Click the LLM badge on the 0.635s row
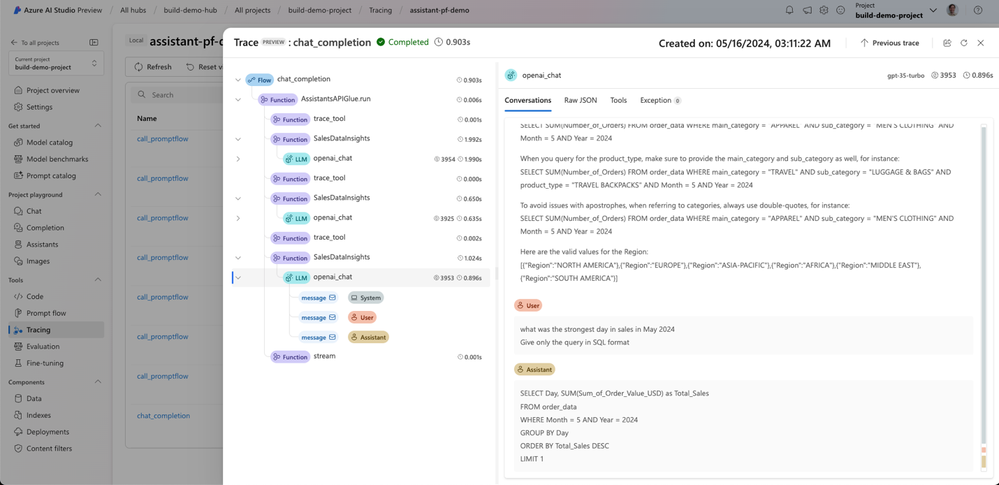Image resolution: width=999 pixels, height=485 pixels. pos(296,218)
